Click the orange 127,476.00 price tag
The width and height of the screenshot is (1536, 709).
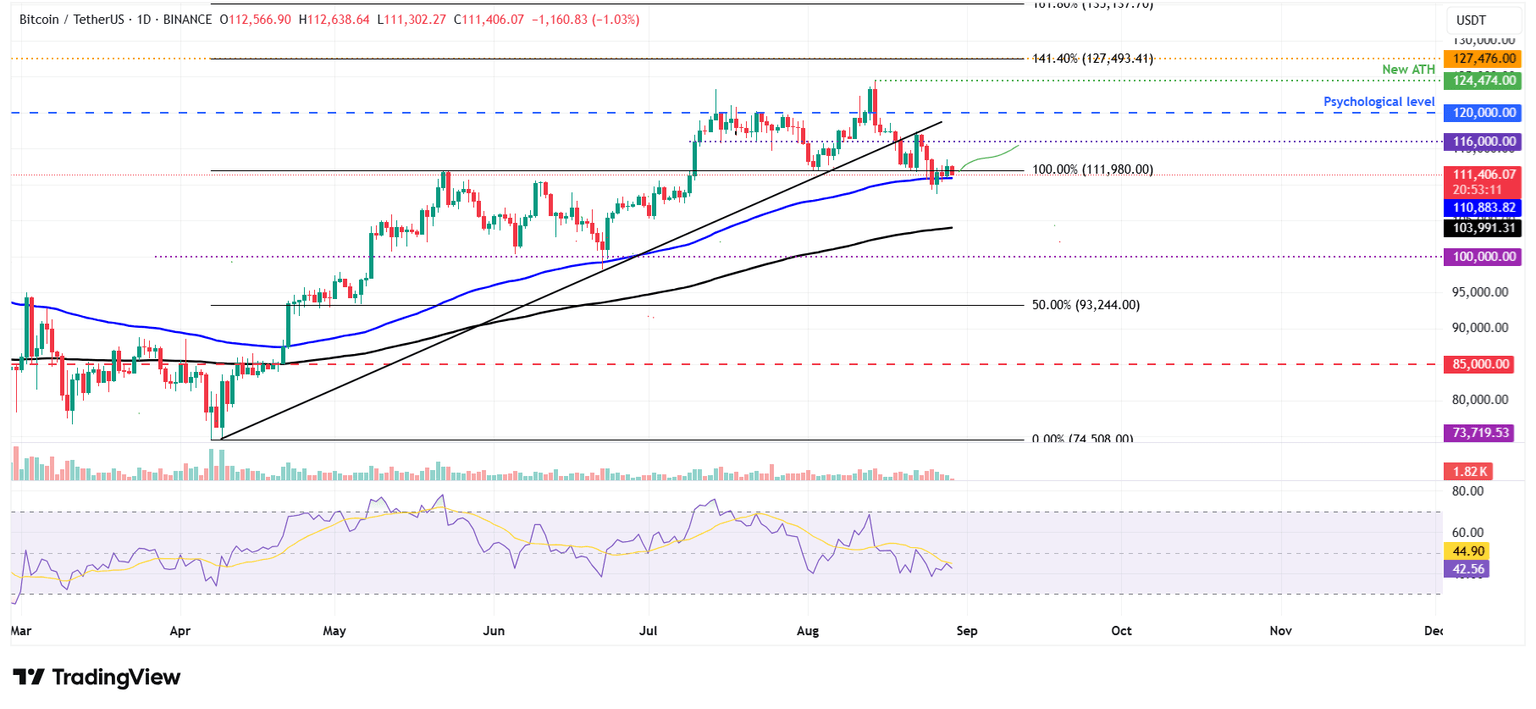coord(1481,58)
